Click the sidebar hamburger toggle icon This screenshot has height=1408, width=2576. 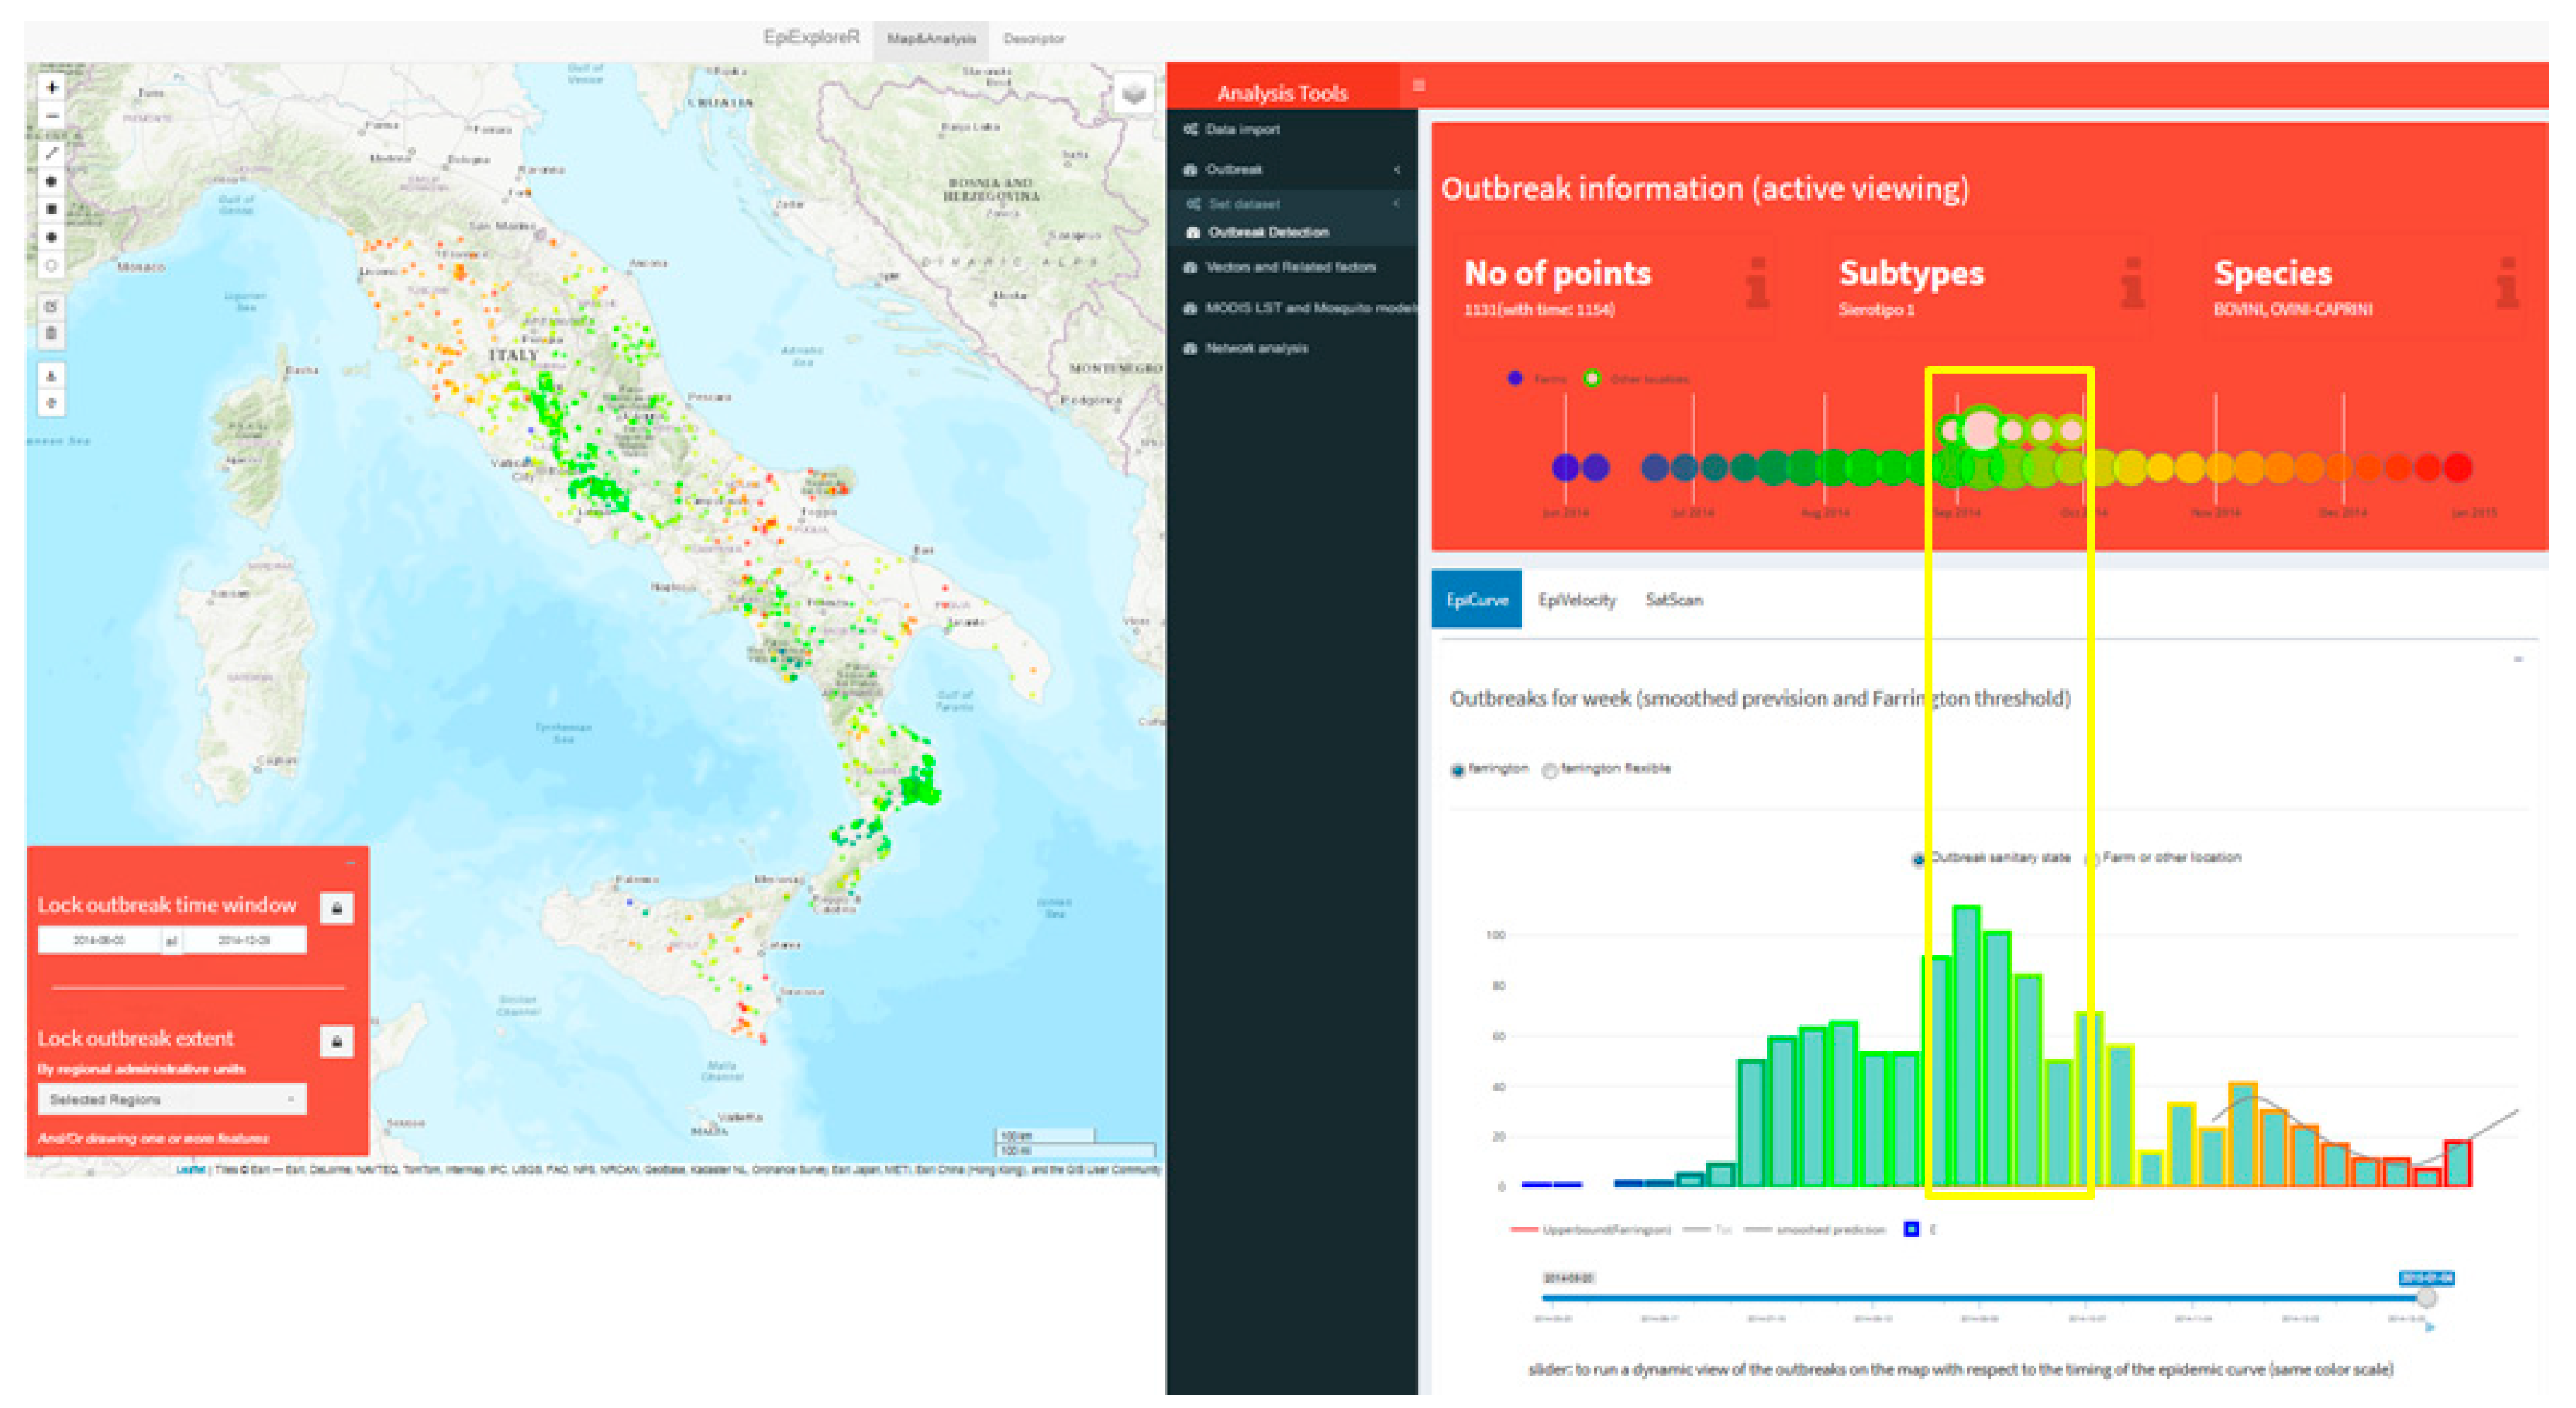click(1418, 86)
